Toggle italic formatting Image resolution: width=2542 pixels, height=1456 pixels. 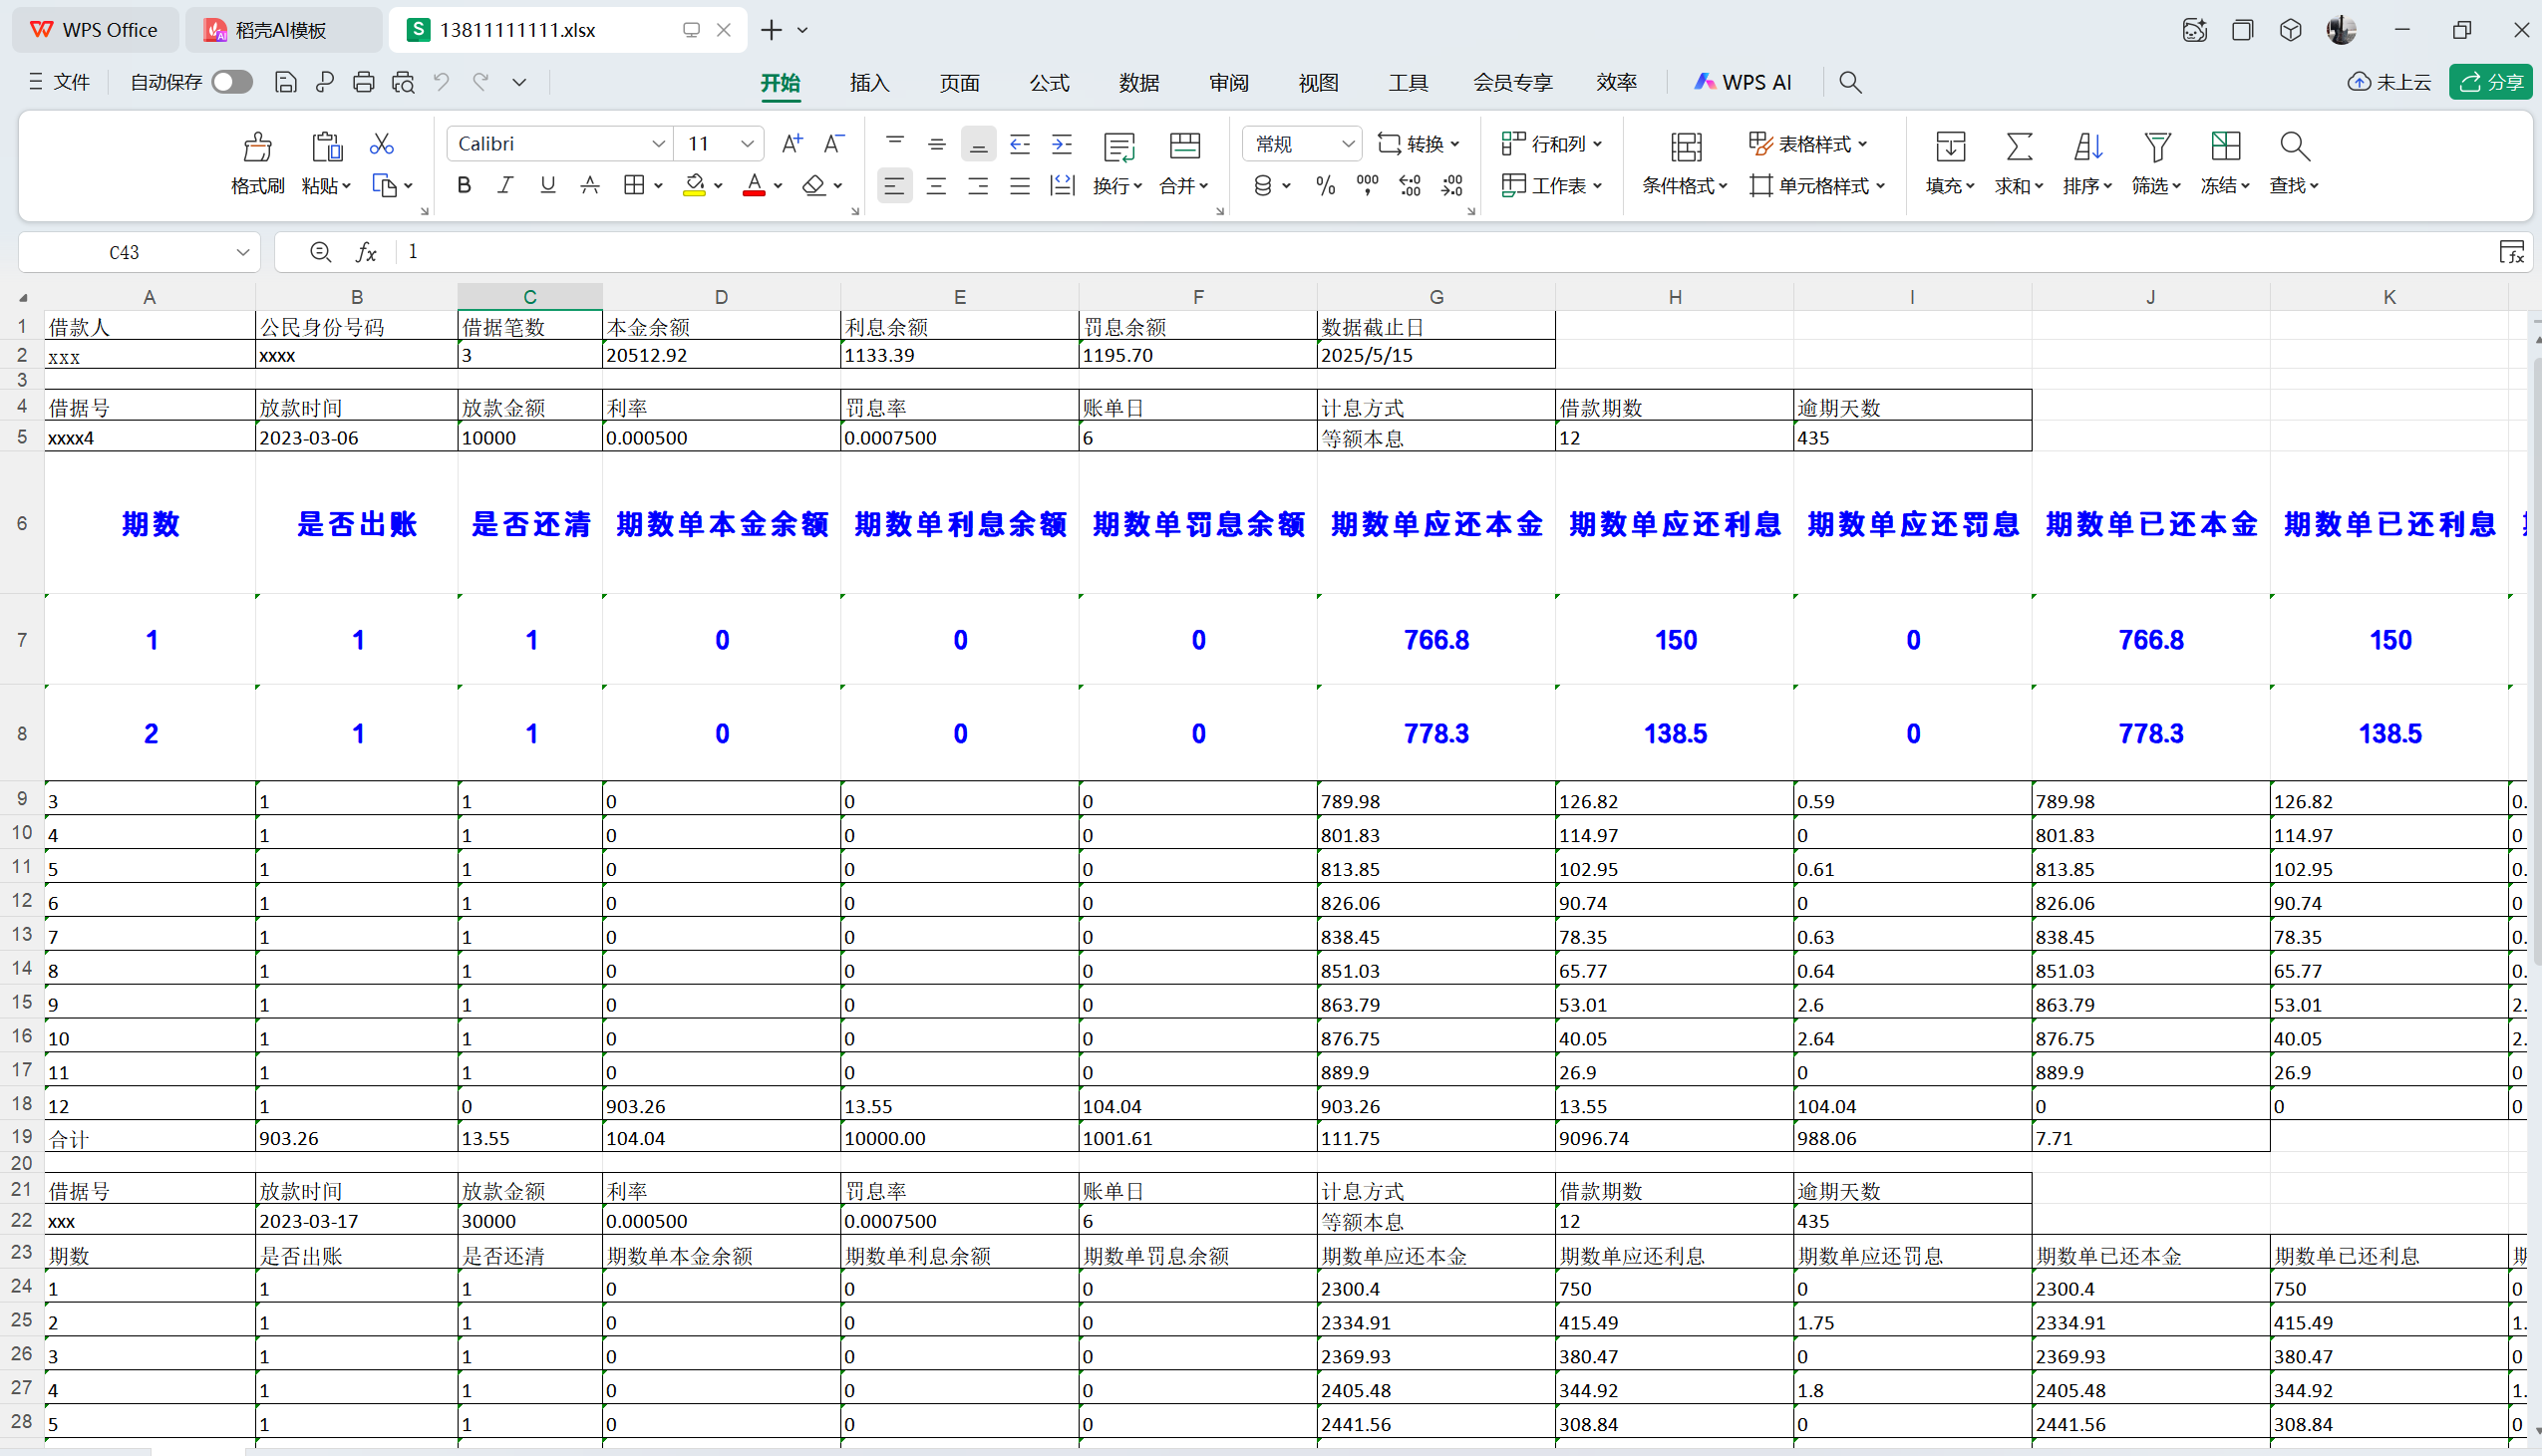click(x=506, y=185)
